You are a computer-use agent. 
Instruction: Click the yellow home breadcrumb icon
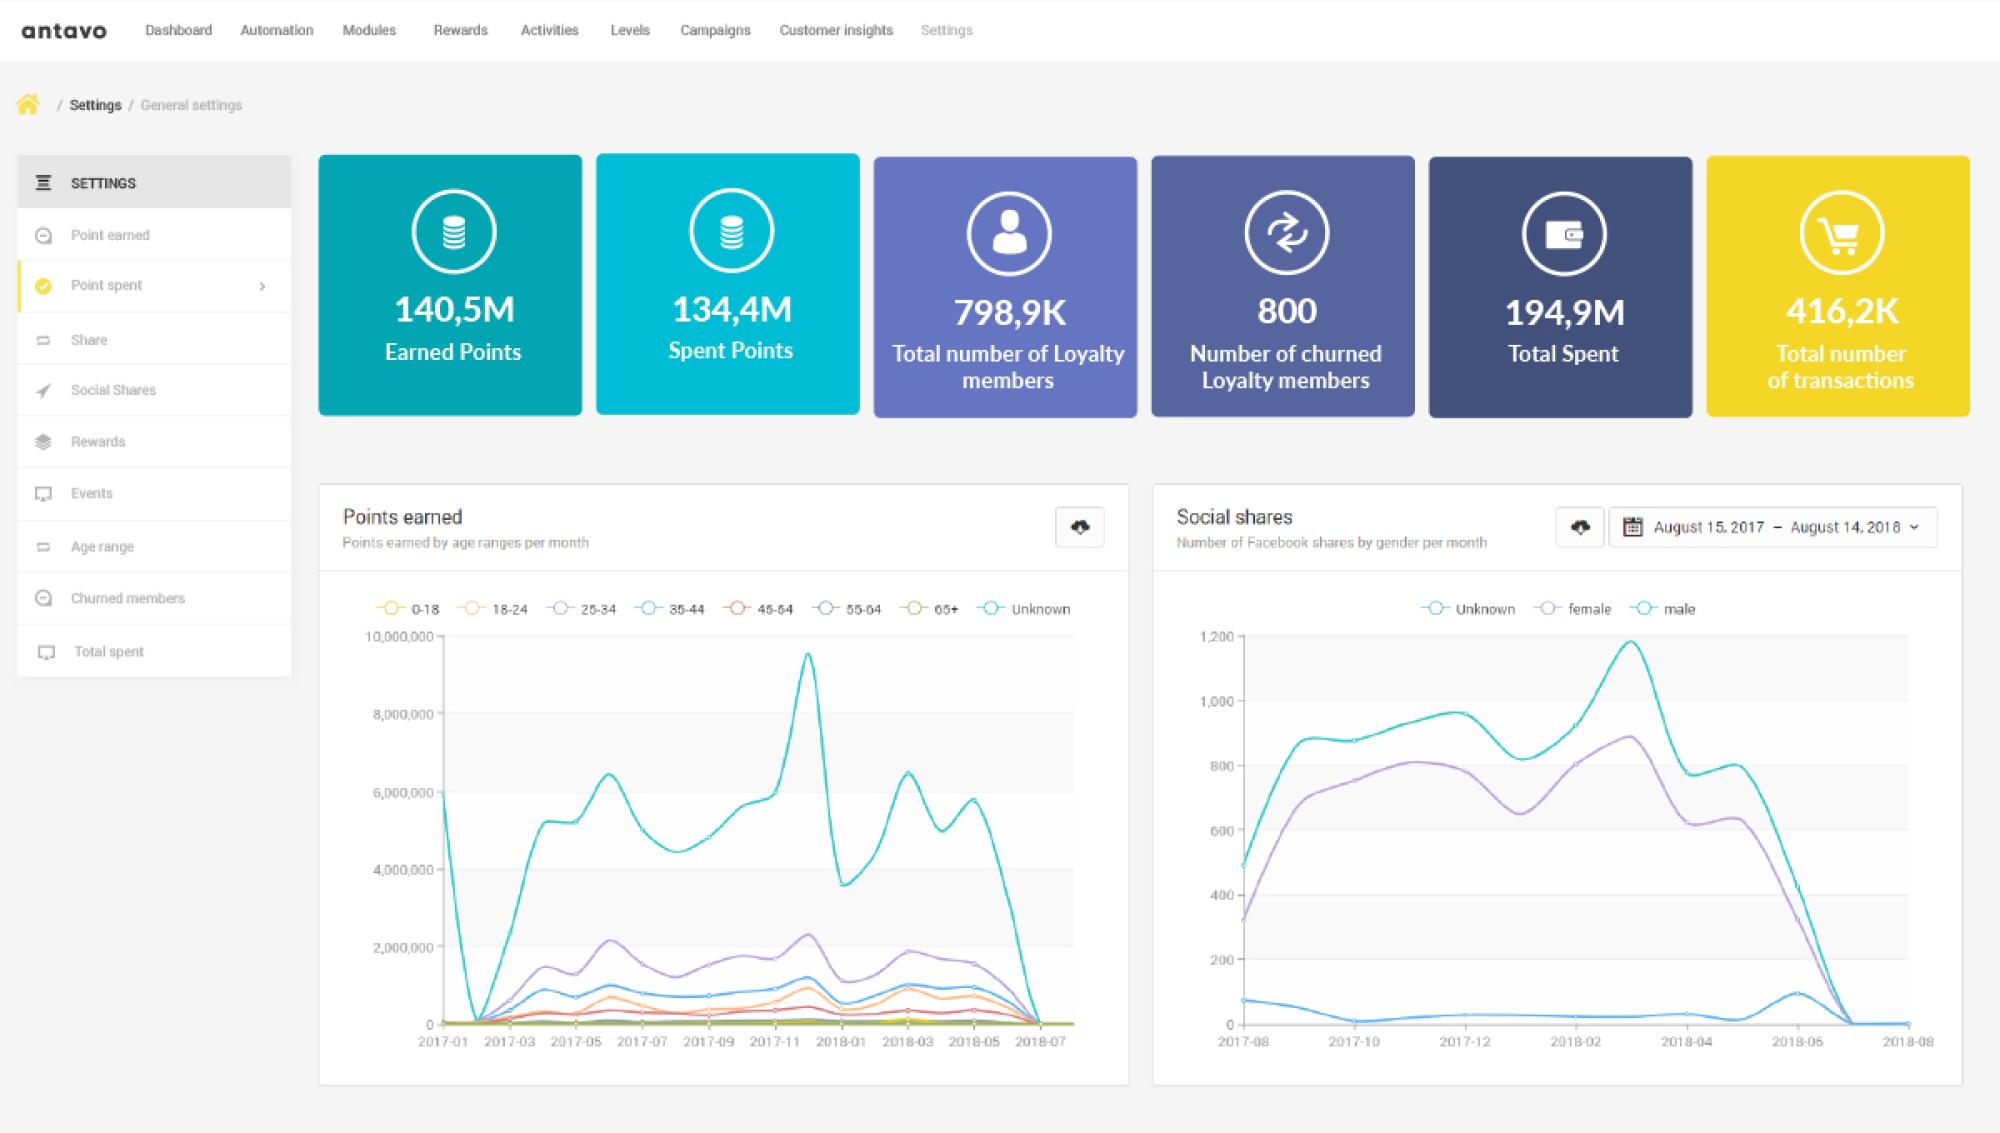[28, 104]
